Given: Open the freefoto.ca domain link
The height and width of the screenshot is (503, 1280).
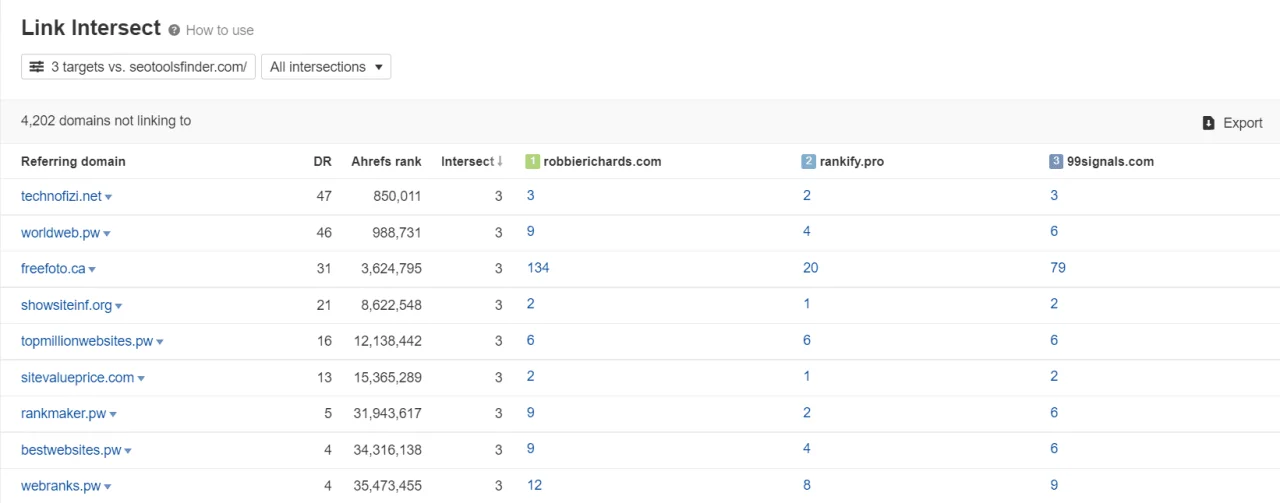Looking at the screenshot, I should pyautogui.click(x=53, y=268).
